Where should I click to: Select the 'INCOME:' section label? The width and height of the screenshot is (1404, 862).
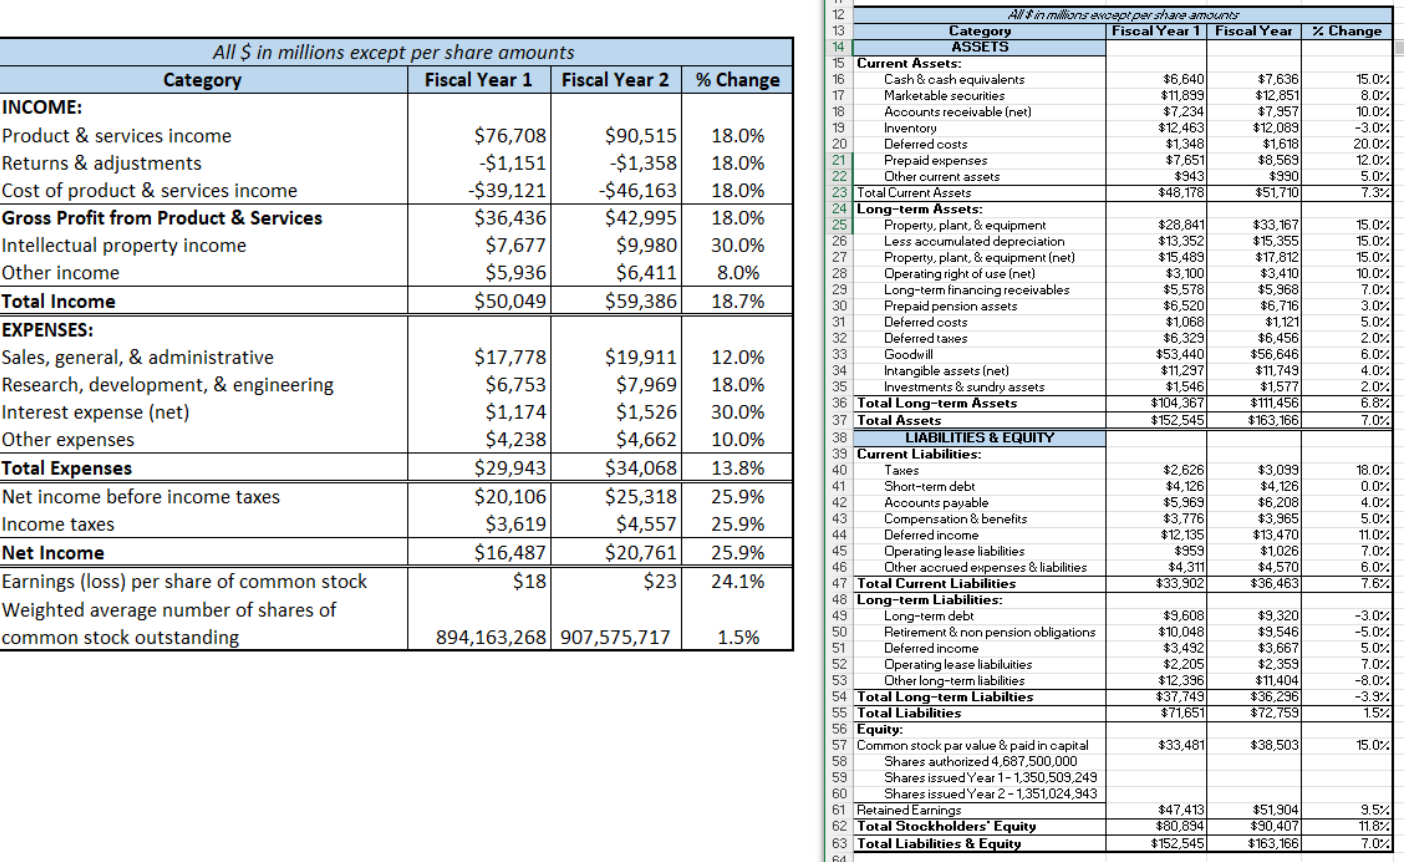click(x=42, y=108)
